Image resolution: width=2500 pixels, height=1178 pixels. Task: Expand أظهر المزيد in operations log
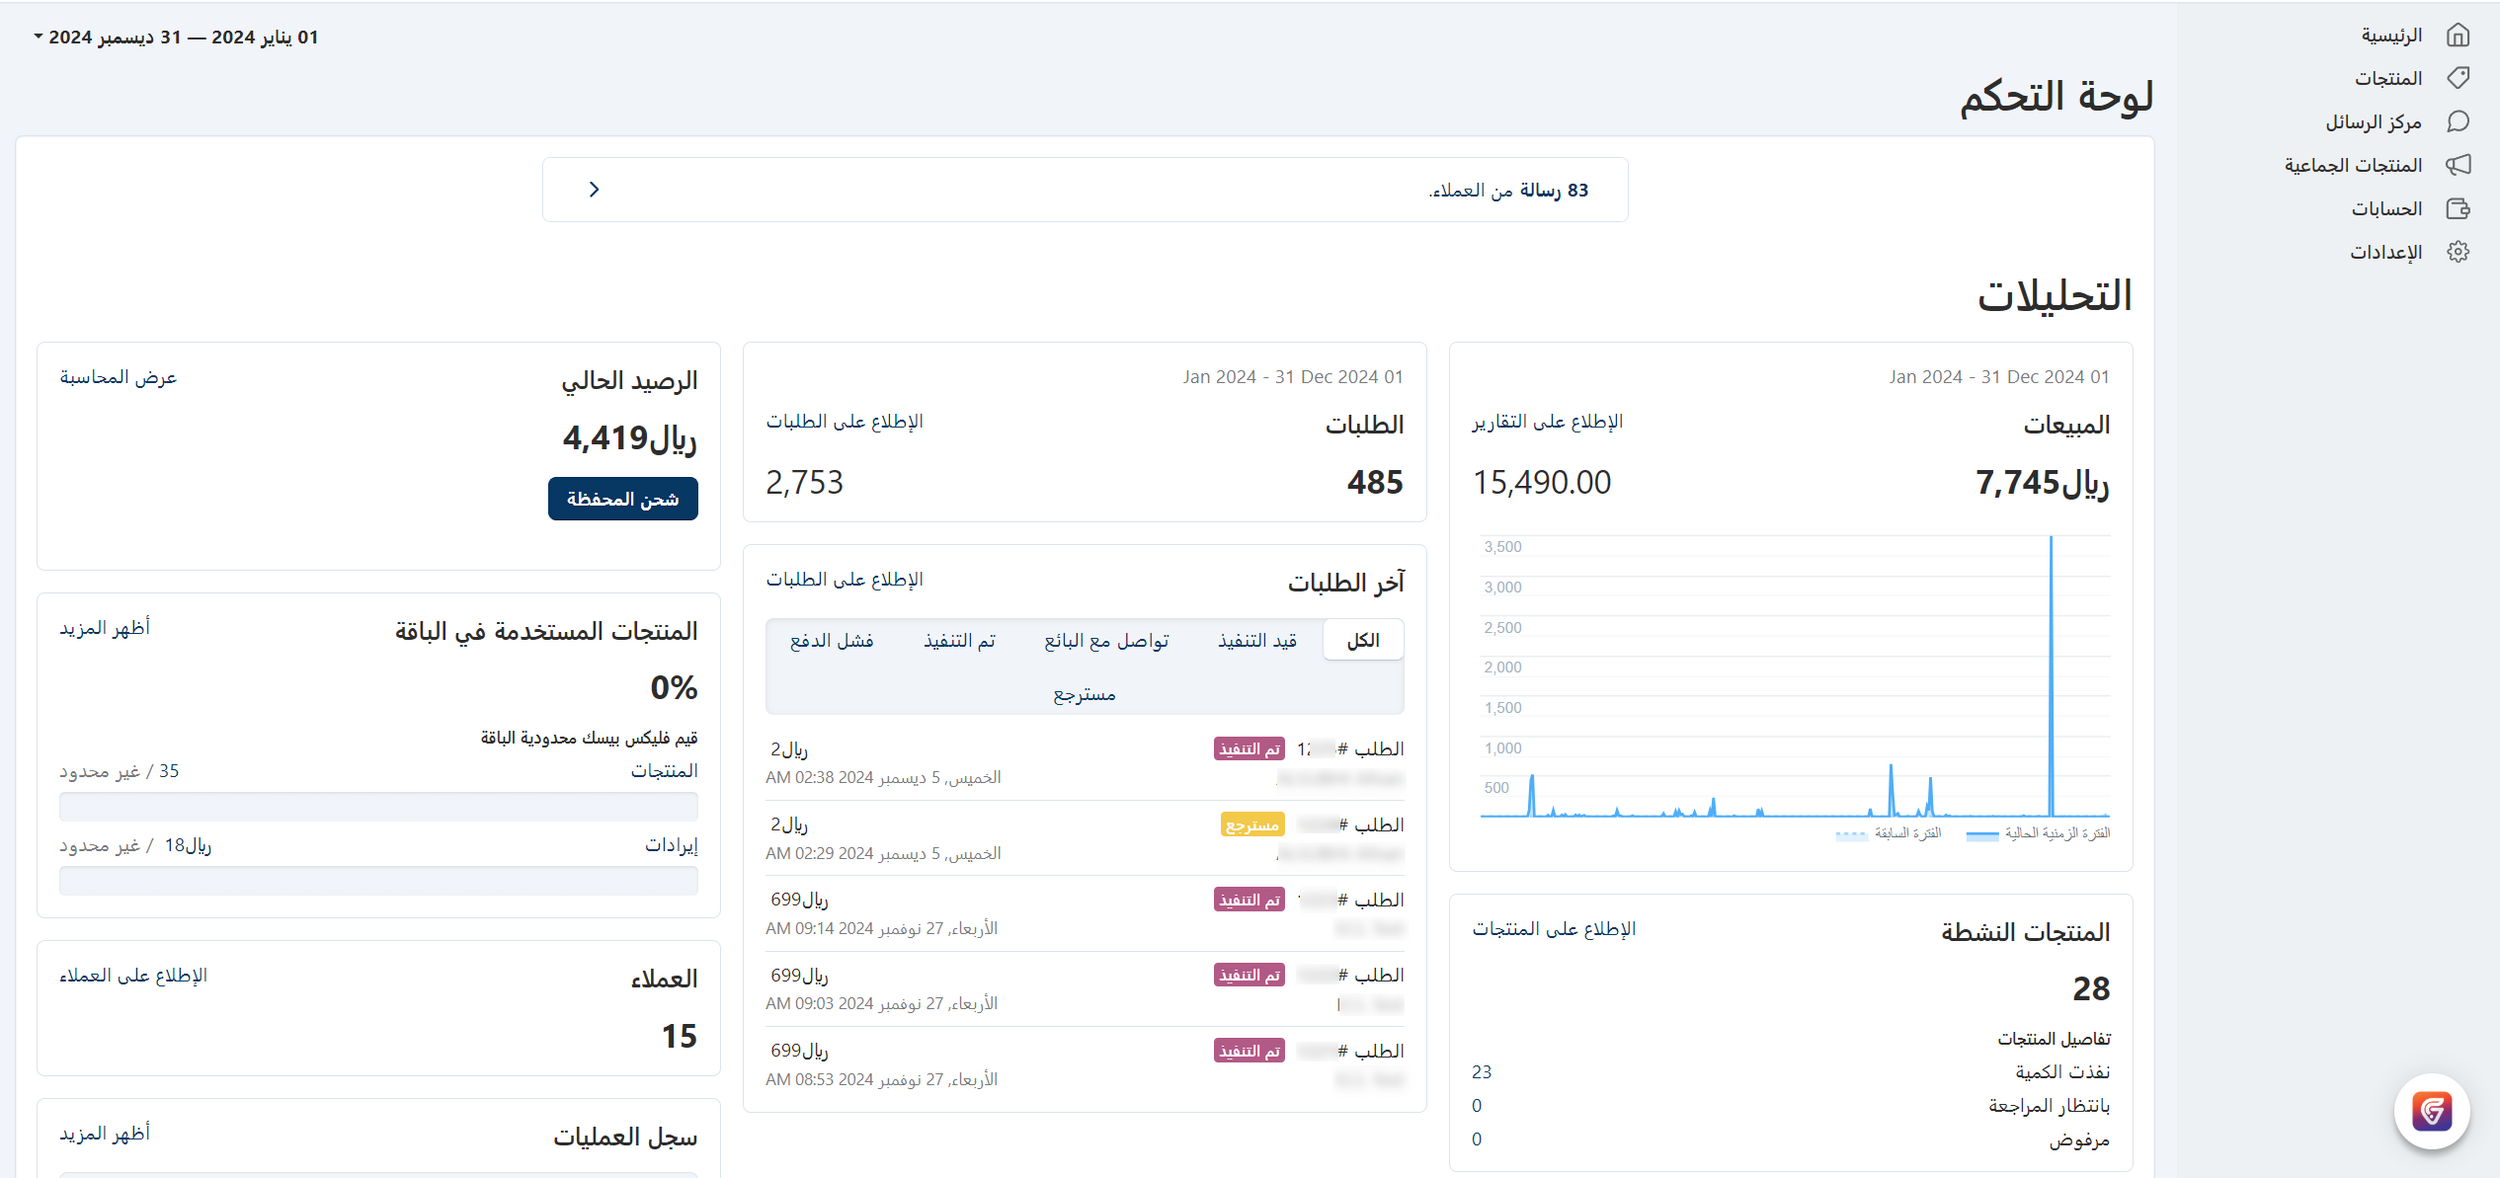[x=104, y=1134]
